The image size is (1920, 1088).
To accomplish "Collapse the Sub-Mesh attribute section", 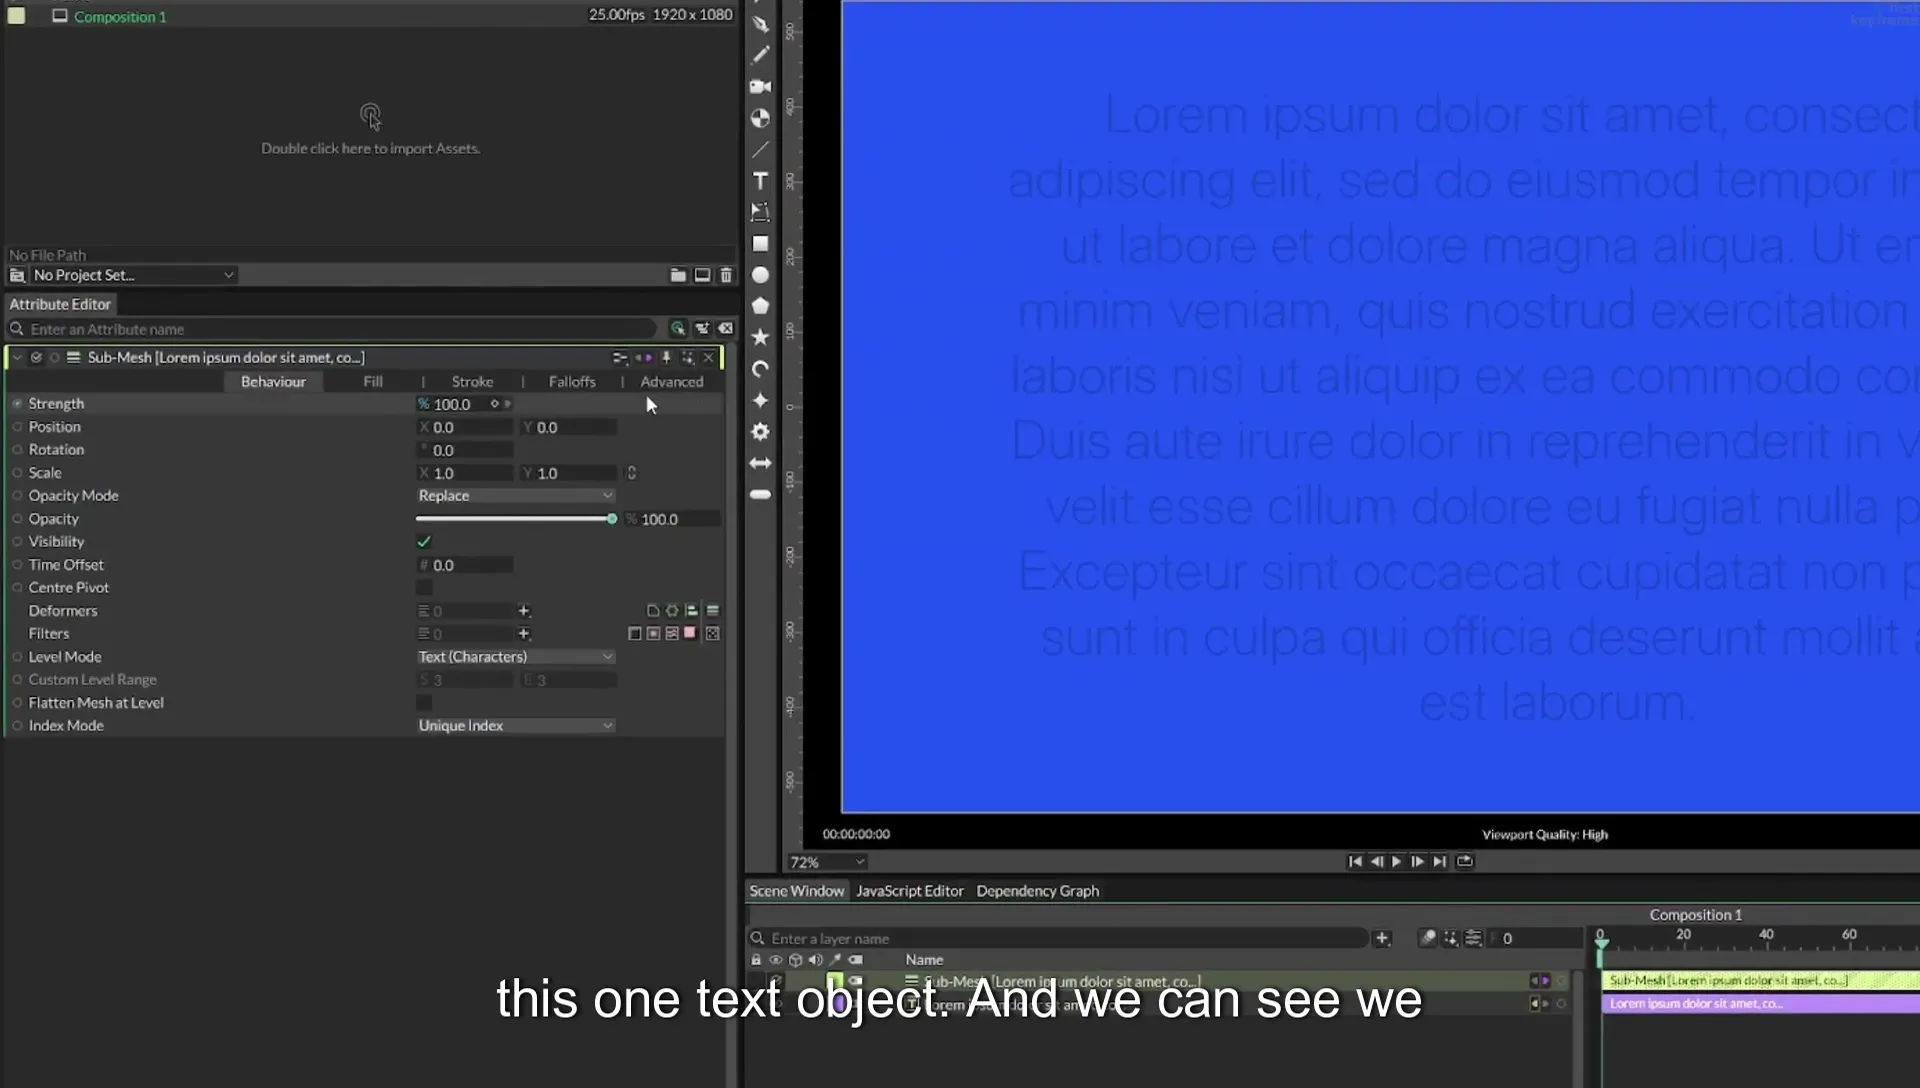I will [x=17, y=357].
